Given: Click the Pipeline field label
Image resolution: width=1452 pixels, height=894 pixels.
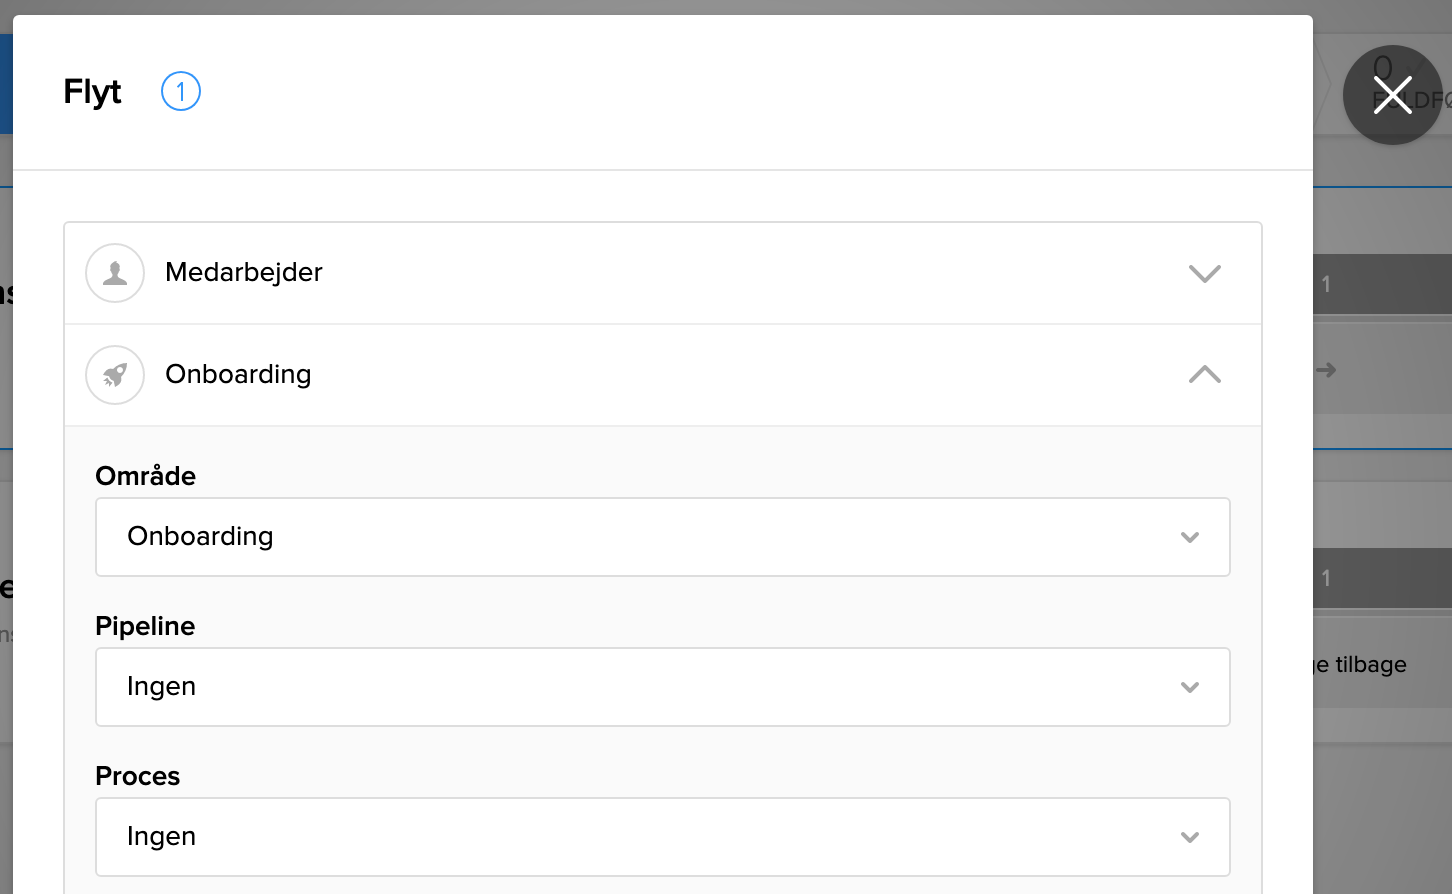Looking at the screenshot, I should 145,626.
